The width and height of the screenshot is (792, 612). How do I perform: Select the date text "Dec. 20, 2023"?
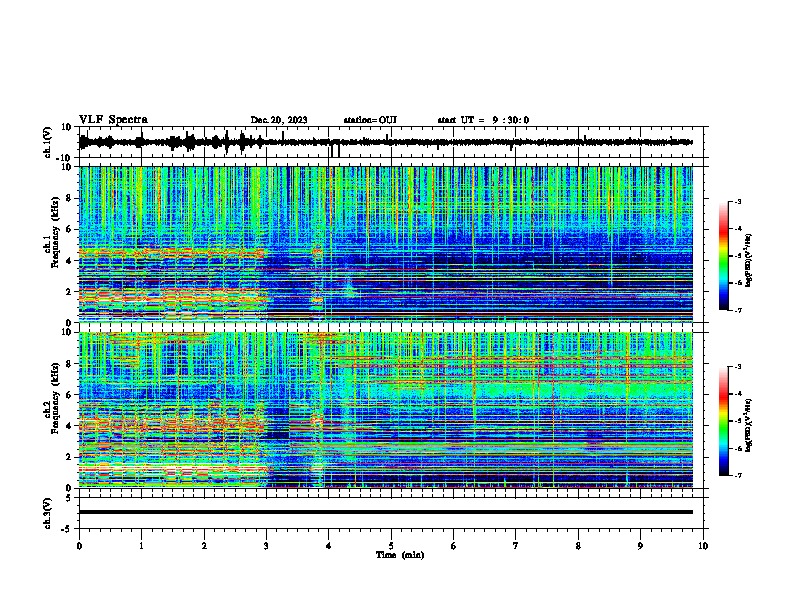[279, 120]
